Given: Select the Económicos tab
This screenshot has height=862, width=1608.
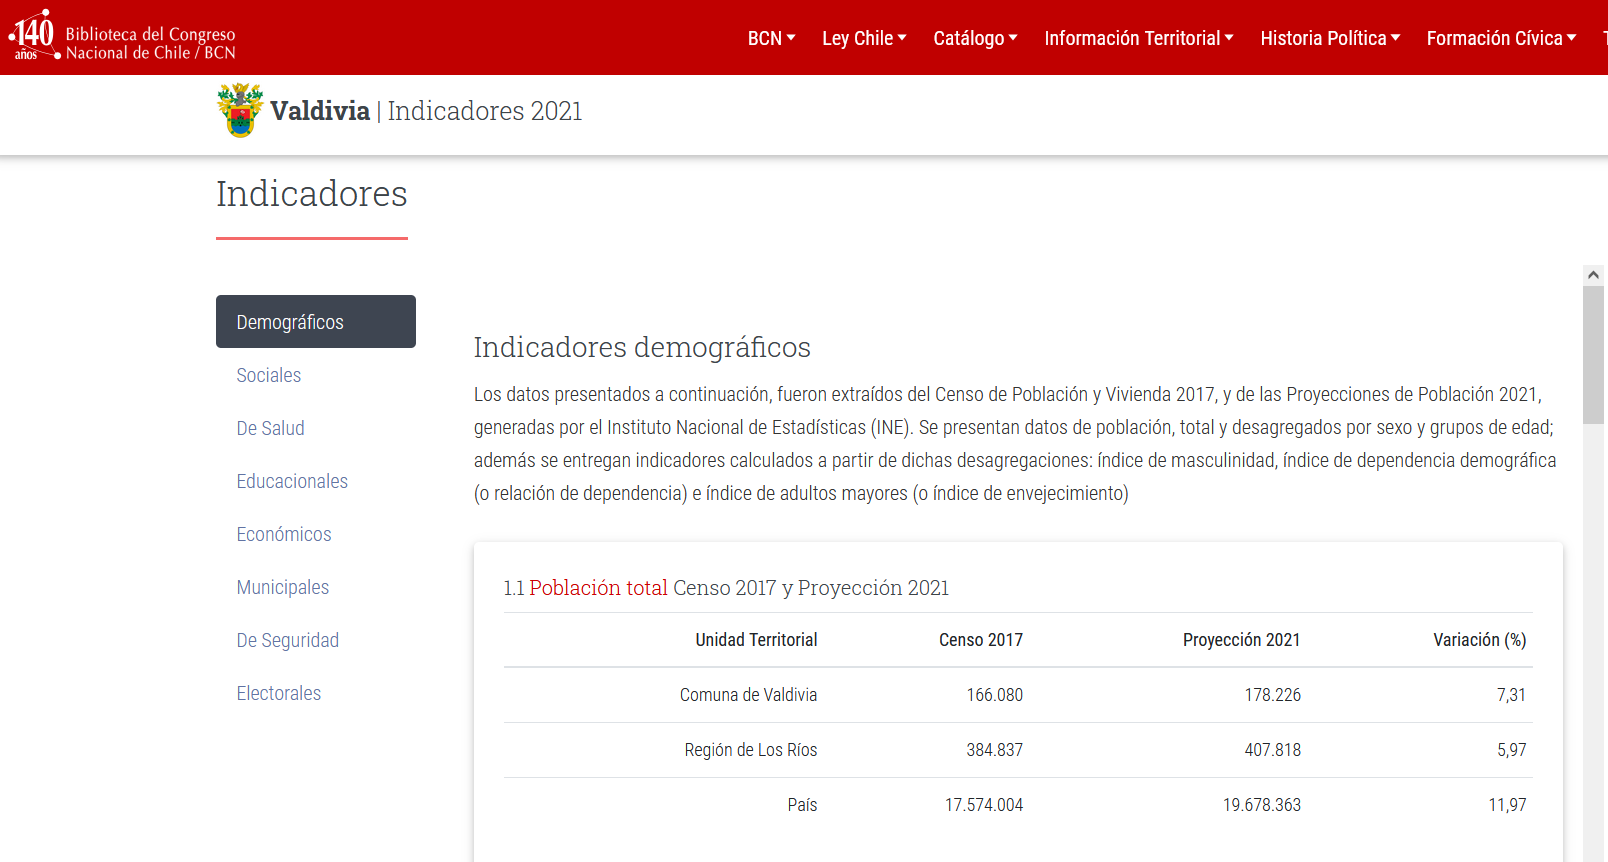Looking at the screenshot, I should pos(284,534).
